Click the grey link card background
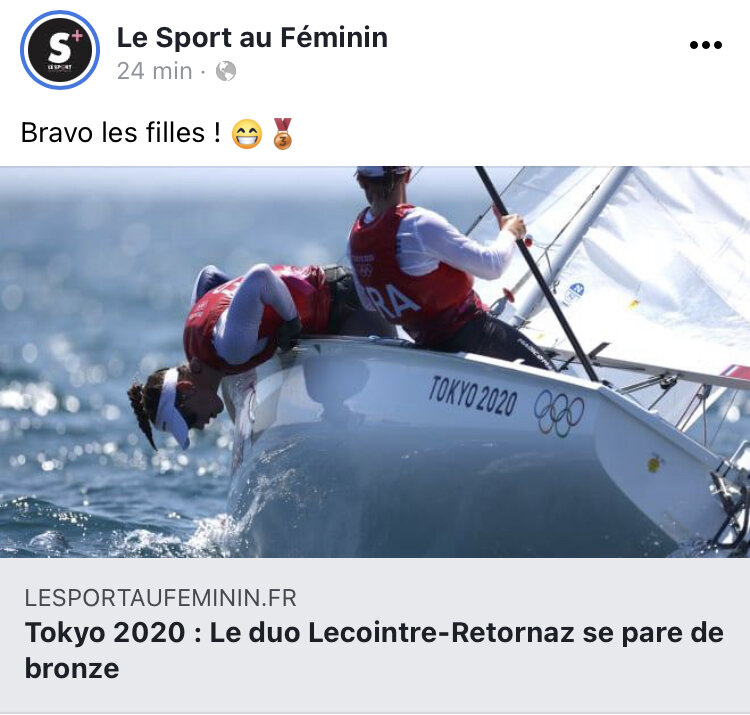The width and height of the screenshot is (750, 715). click(375, 635)
